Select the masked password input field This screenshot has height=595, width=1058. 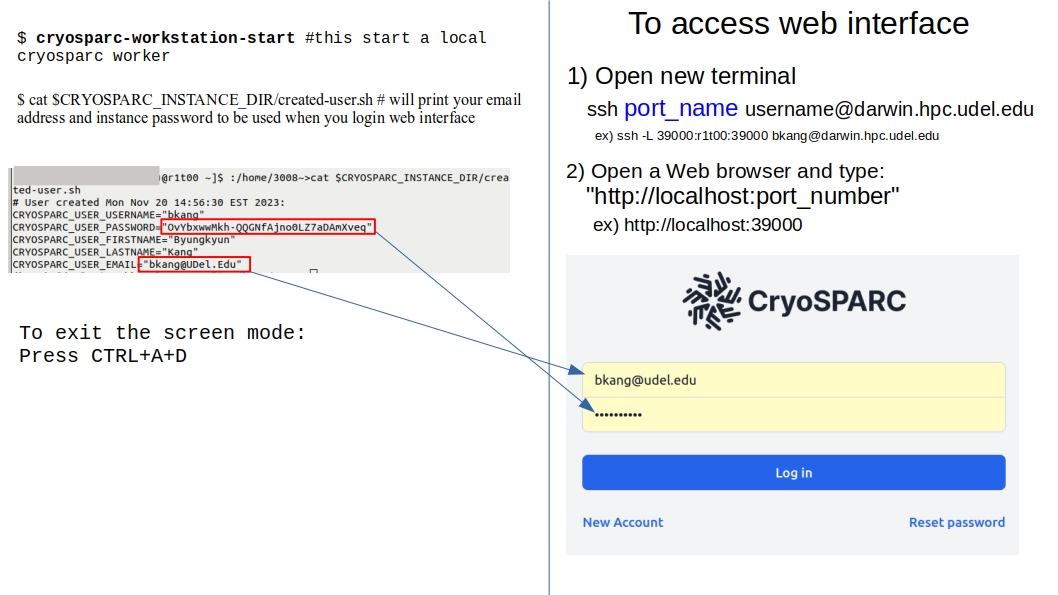tap(793, 414)
